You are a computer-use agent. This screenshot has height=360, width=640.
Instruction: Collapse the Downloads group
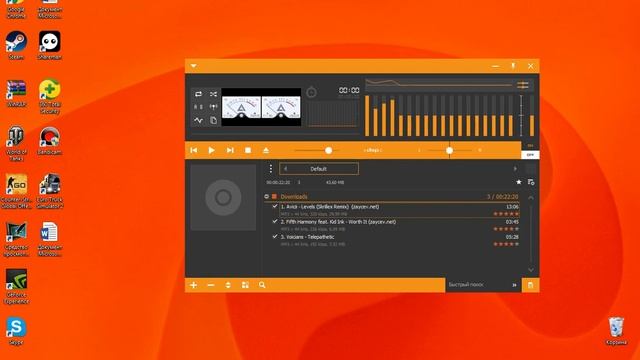[x=267, y=196]
